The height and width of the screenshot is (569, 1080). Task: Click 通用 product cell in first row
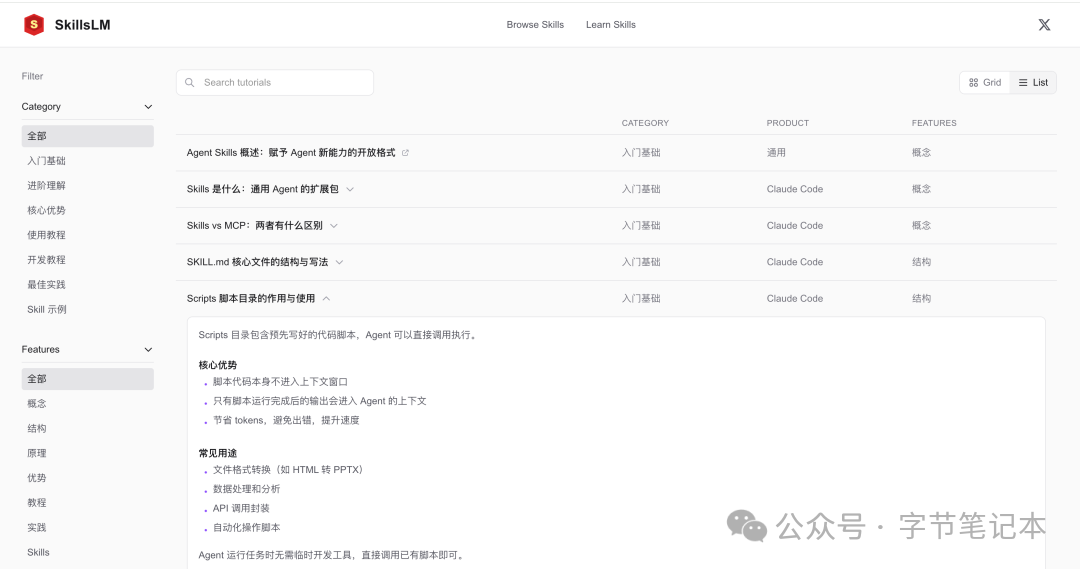[x=776, y=153]
